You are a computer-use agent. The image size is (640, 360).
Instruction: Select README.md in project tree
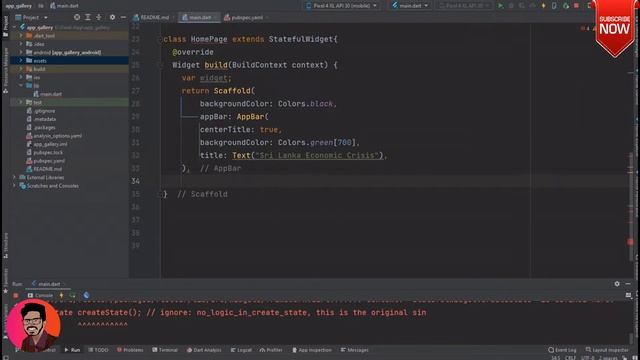tap(44, 169)
